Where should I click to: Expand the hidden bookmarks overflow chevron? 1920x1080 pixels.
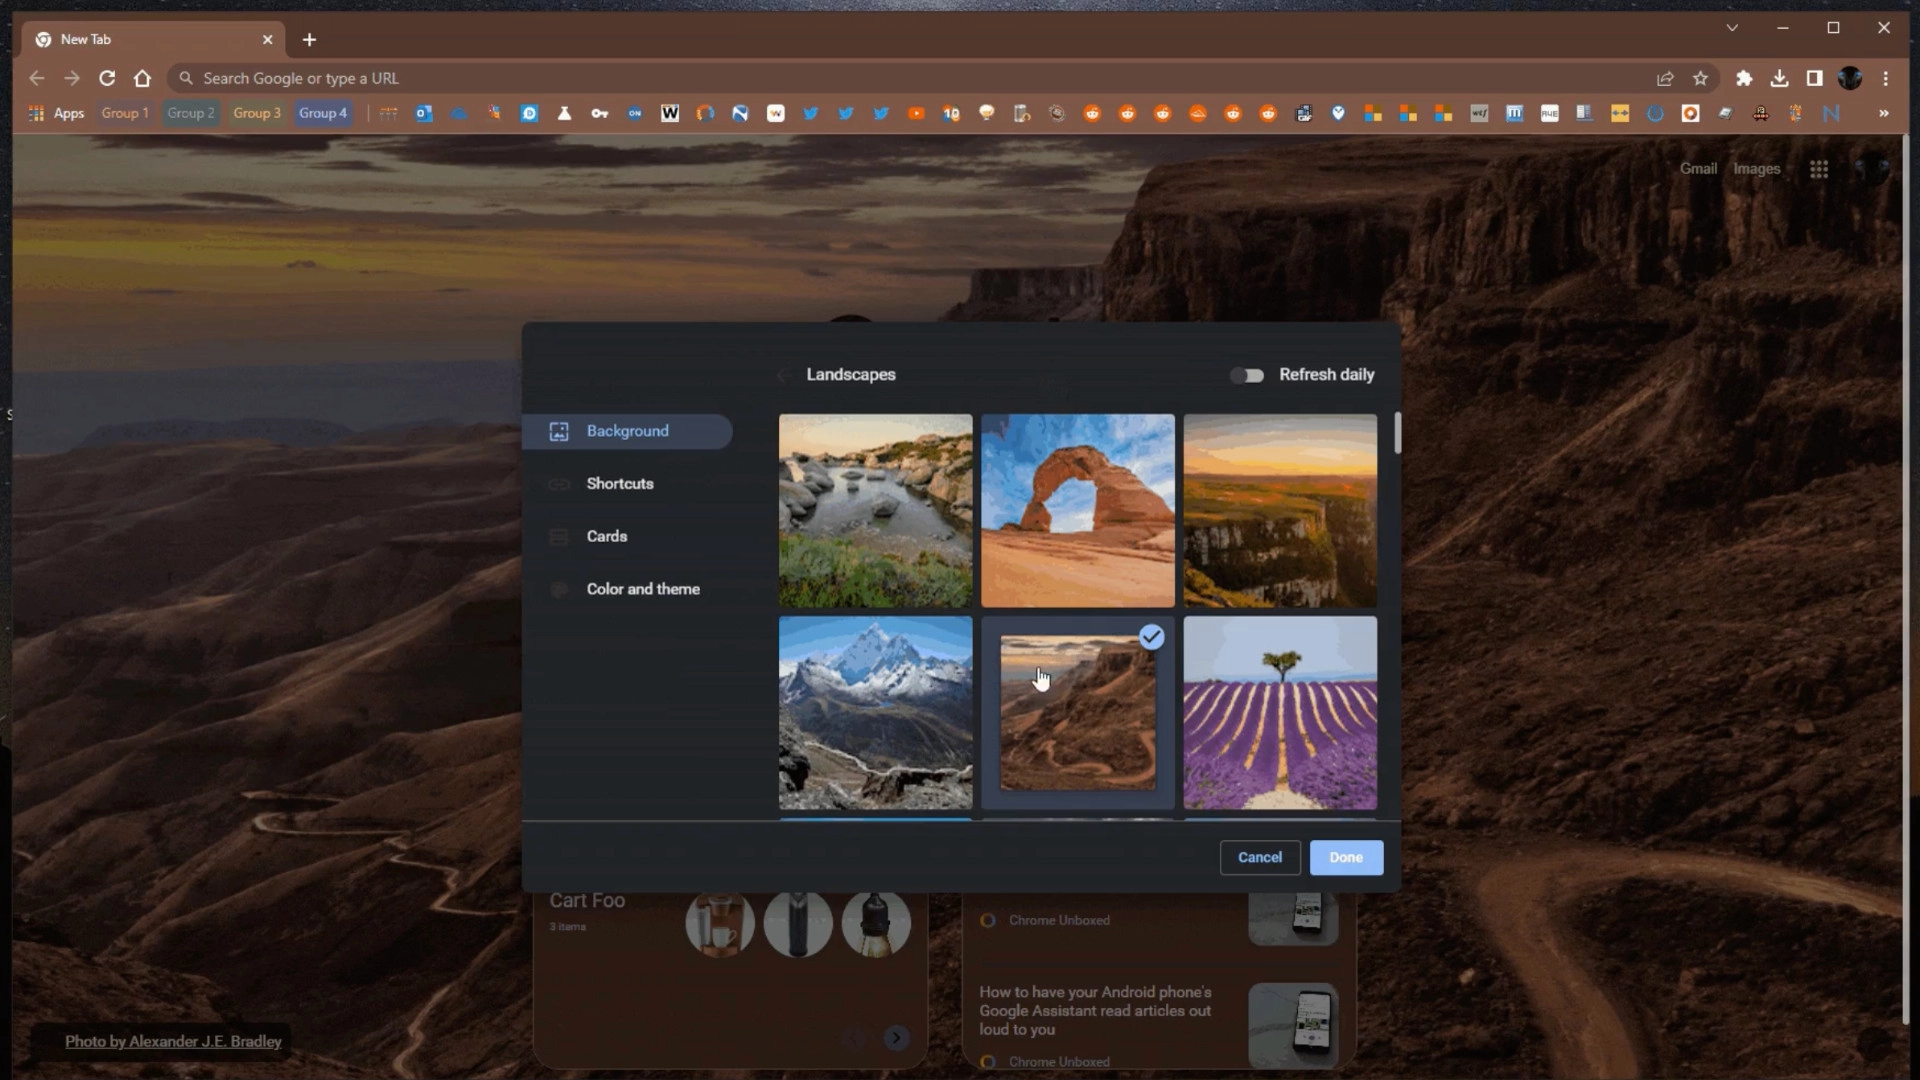pos(1883,113)
